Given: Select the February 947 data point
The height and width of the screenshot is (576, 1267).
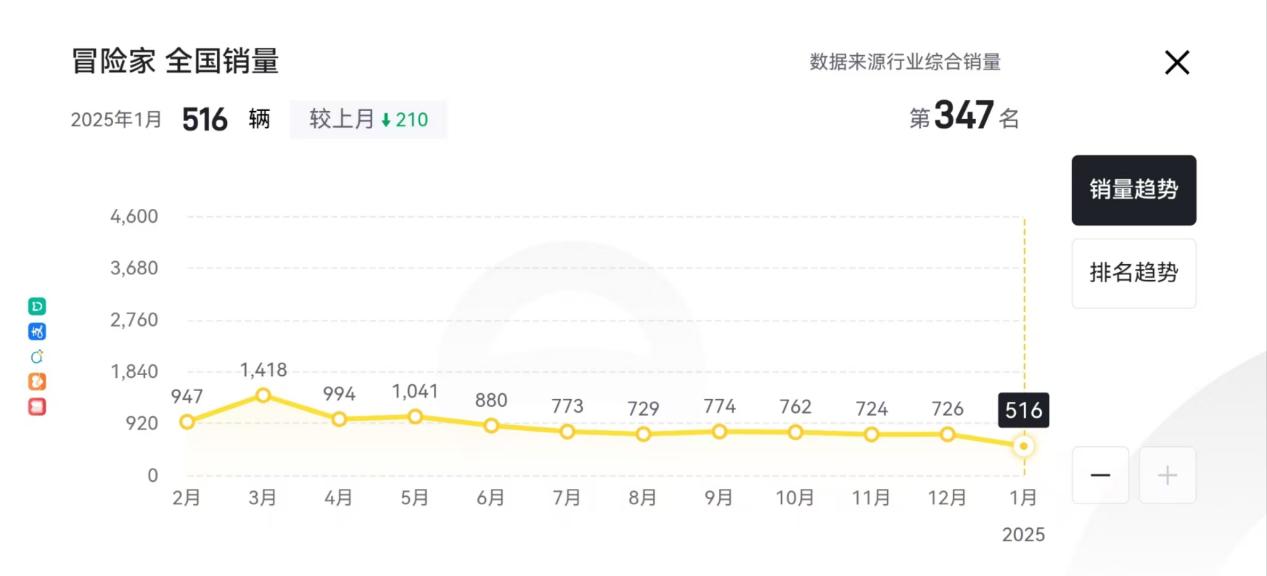Looking at the screenshot, I should click(x=187, y=422).
